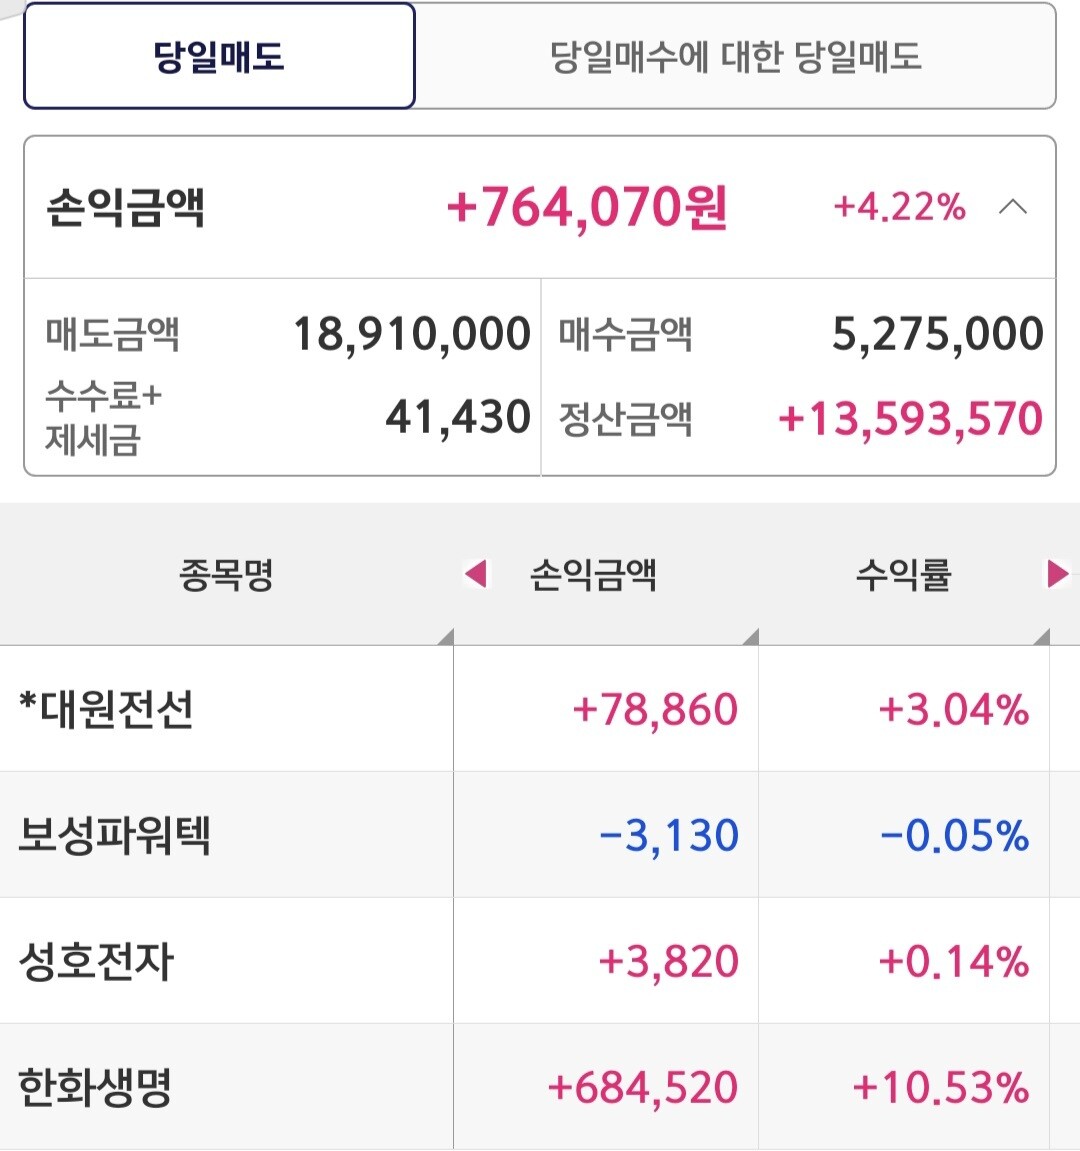Tap the 수수료+제세금 value 41,430
Viewport: 1080px width, 1151px height.
(458, 418)
